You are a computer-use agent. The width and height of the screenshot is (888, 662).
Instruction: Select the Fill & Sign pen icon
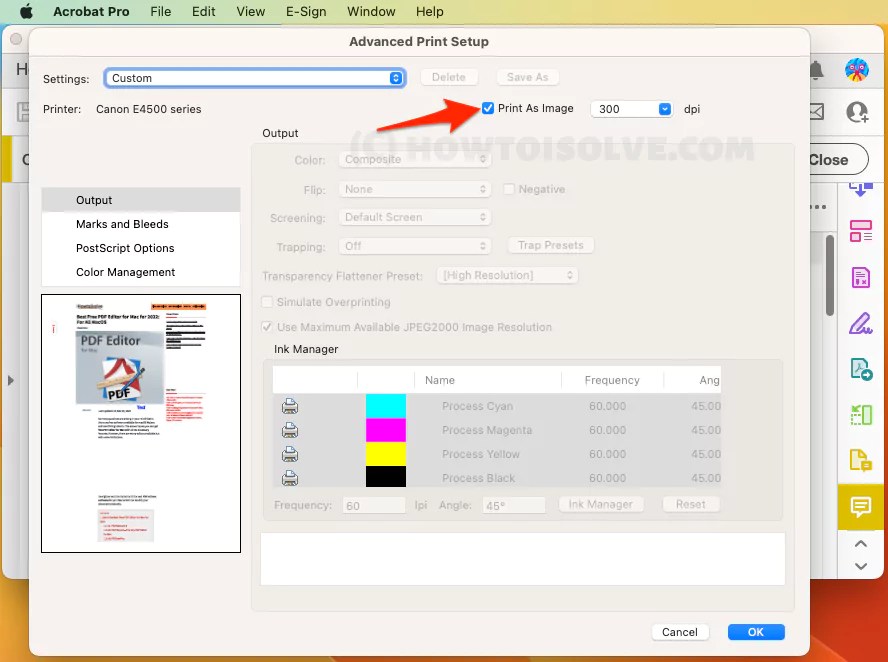[x=861, y=323]
